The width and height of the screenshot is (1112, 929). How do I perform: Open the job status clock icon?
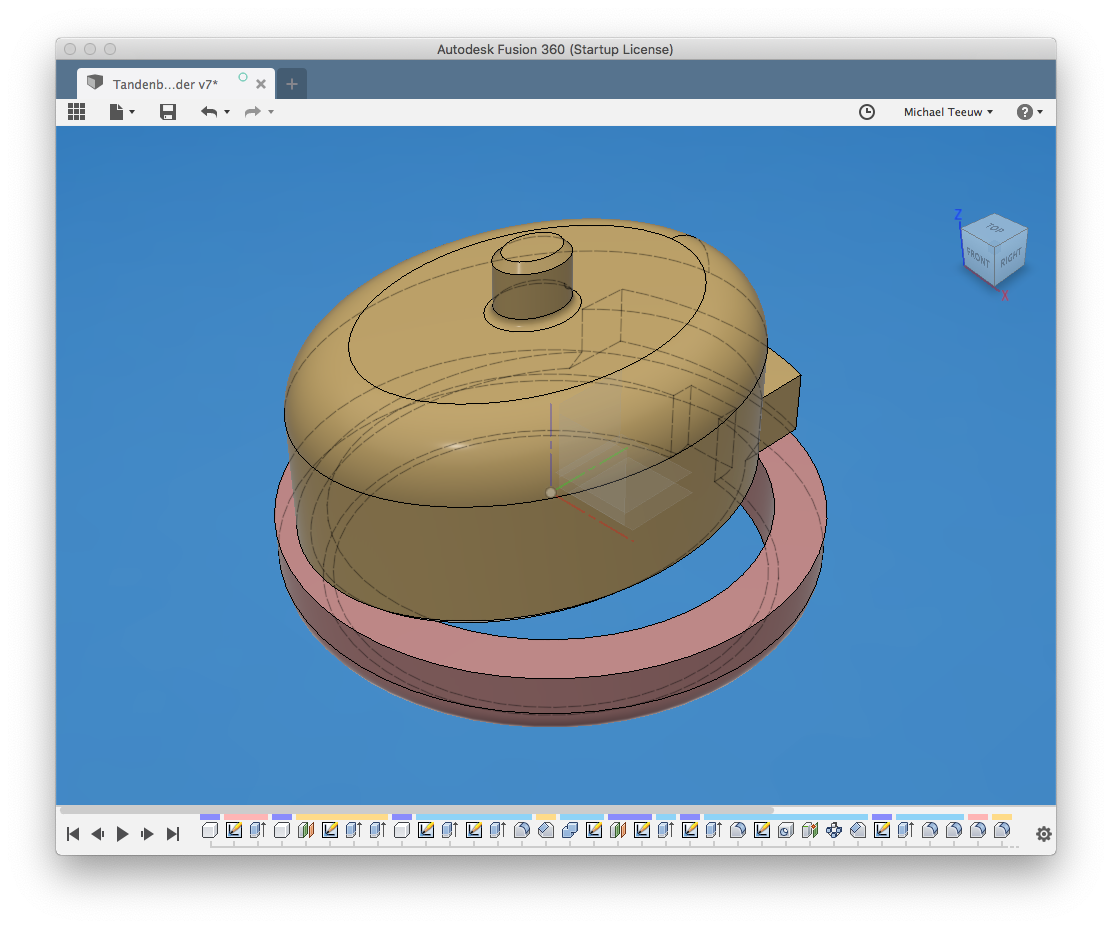(867, 112)
